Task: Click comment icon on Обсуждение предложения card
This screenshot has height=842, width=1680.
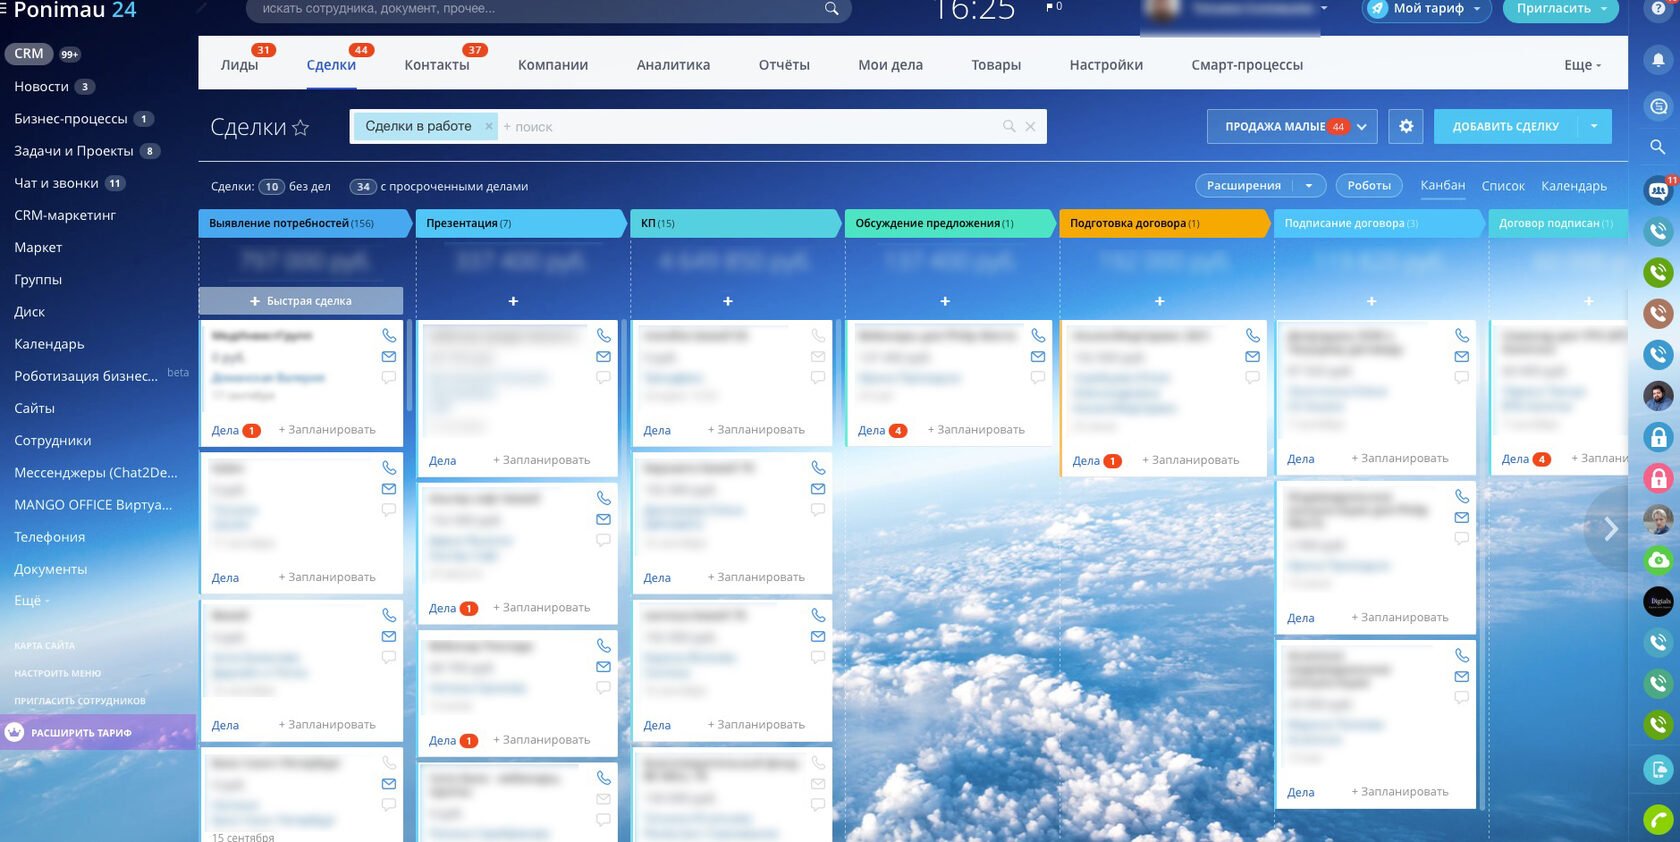Action: pyautogui.click(x=1038, y=378)
